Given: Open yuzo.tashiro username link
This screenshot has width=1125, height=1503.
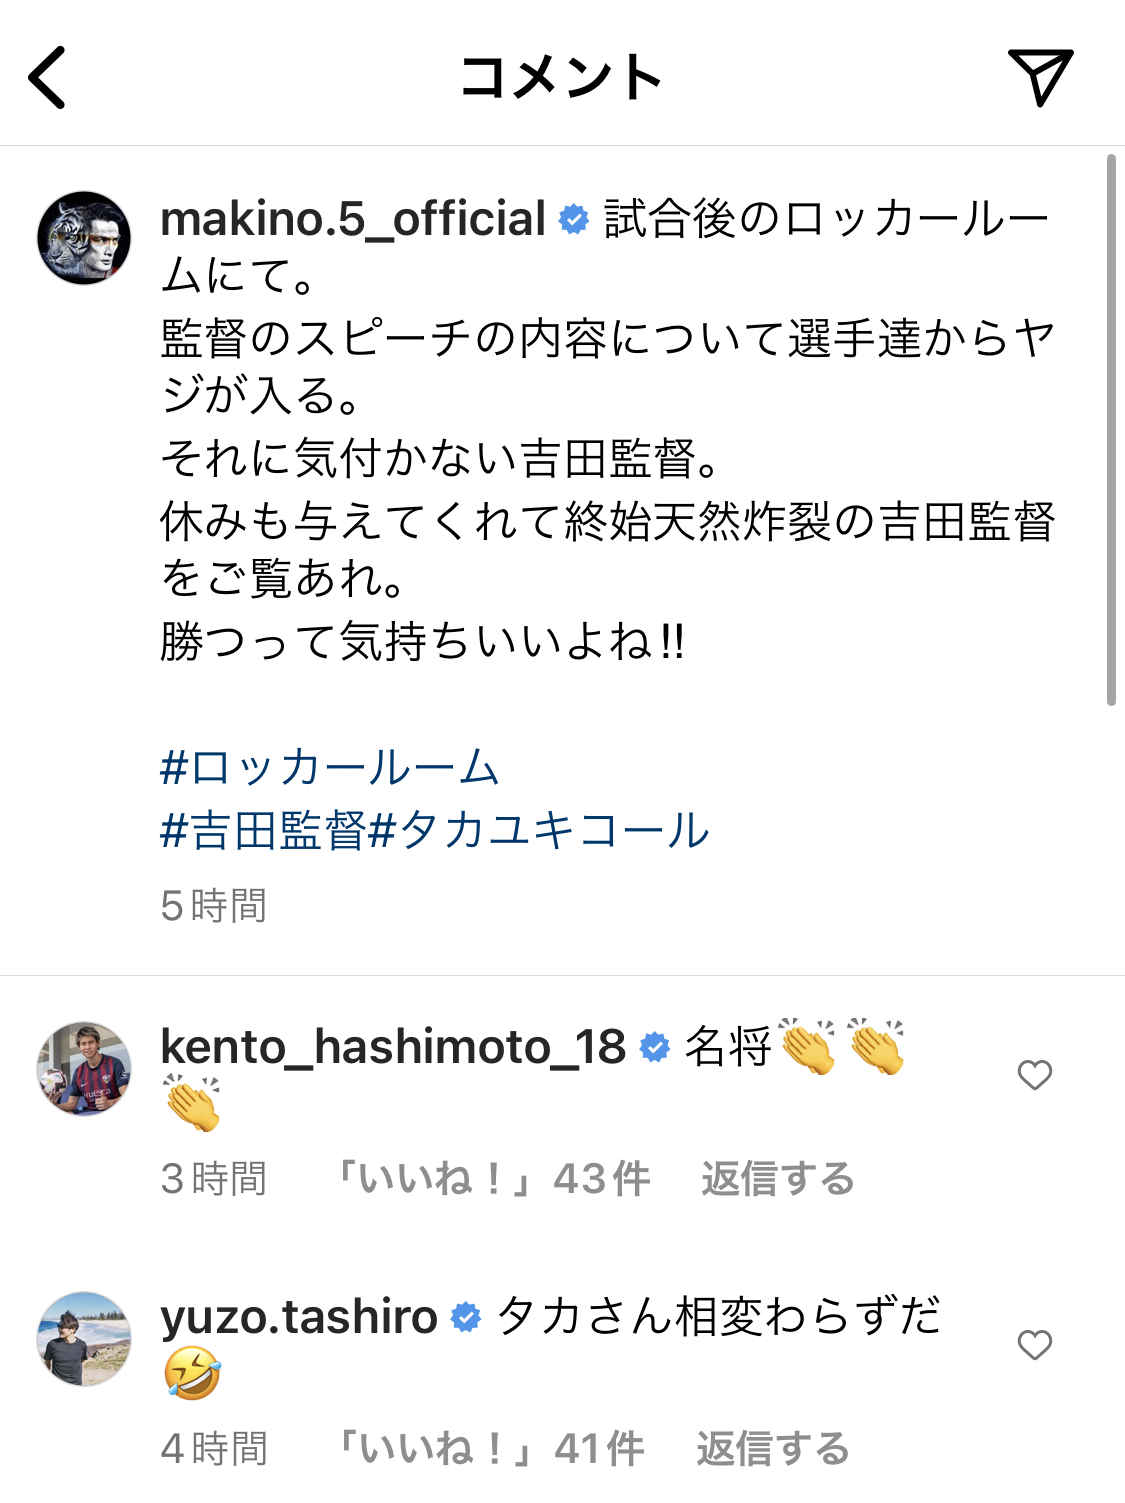Looking at the screenshot, I should click(299, 1317).
